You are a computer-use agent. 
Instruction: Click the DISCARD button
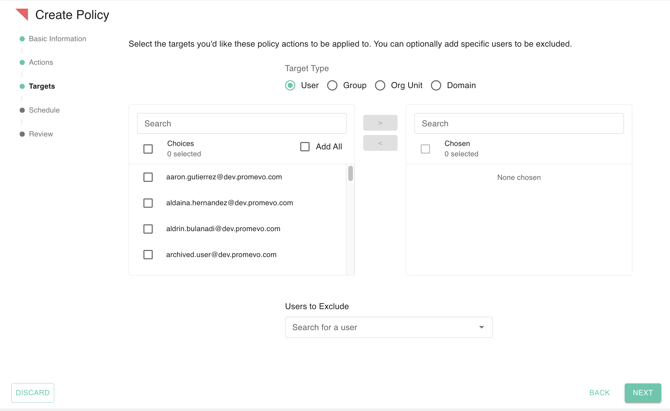32,393
